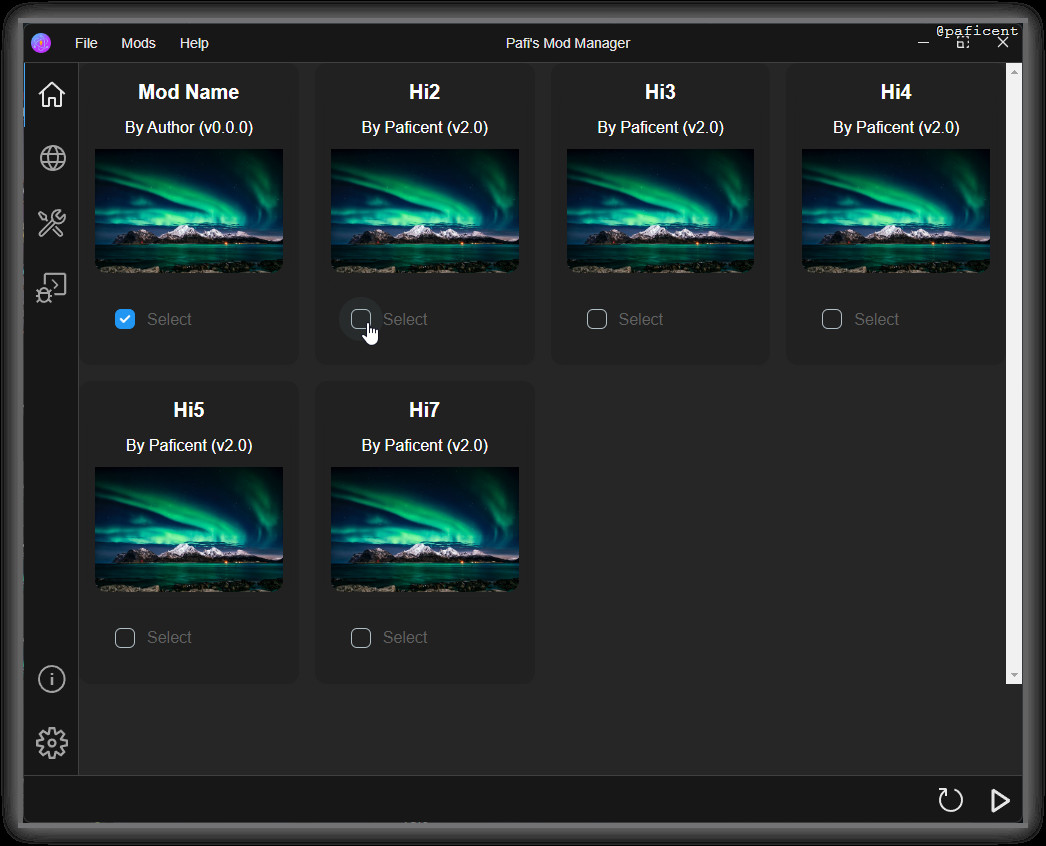
Task: Open the Help menu
Action: coord(194,43)
